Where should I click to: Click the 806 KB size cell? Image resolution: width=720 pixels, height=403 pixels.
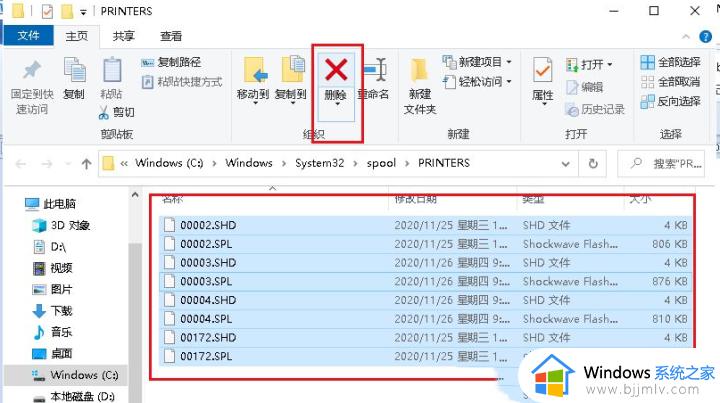(669, 244)
